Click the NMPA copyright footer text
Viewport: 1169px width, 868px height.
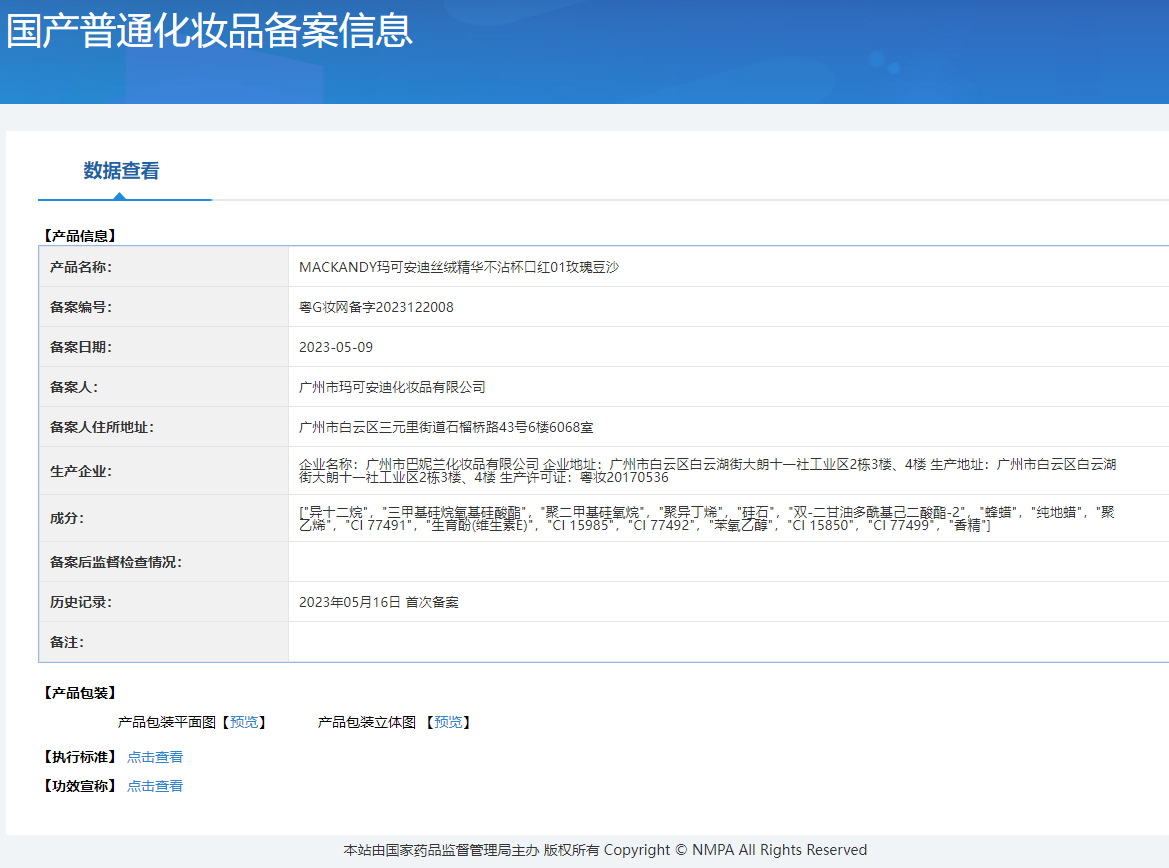coord(605,850)
